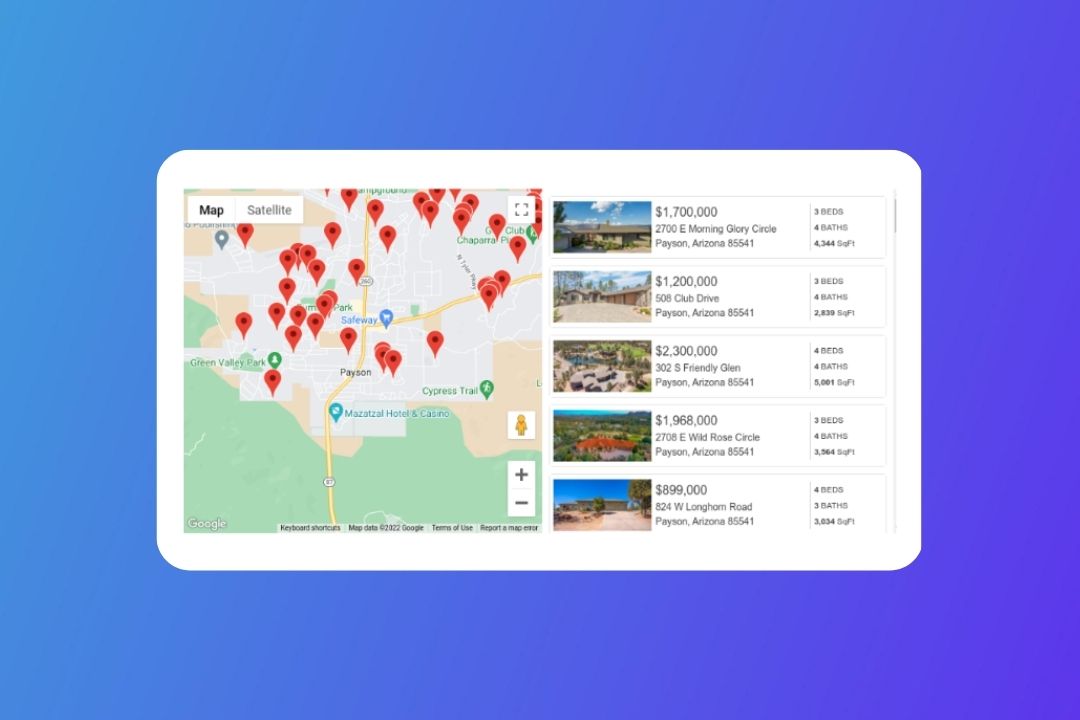Click the Cypress Trail hiking marker
Screen dimensions: 1080x720
point(486,388)
